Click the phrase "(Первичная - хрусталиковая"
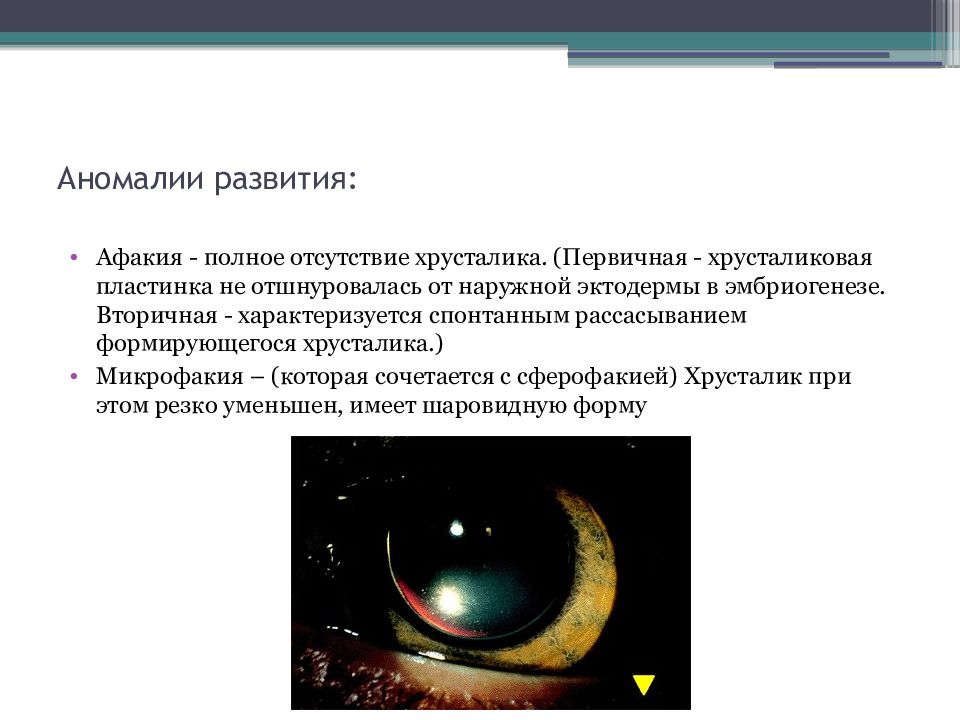 click(712, 258)
